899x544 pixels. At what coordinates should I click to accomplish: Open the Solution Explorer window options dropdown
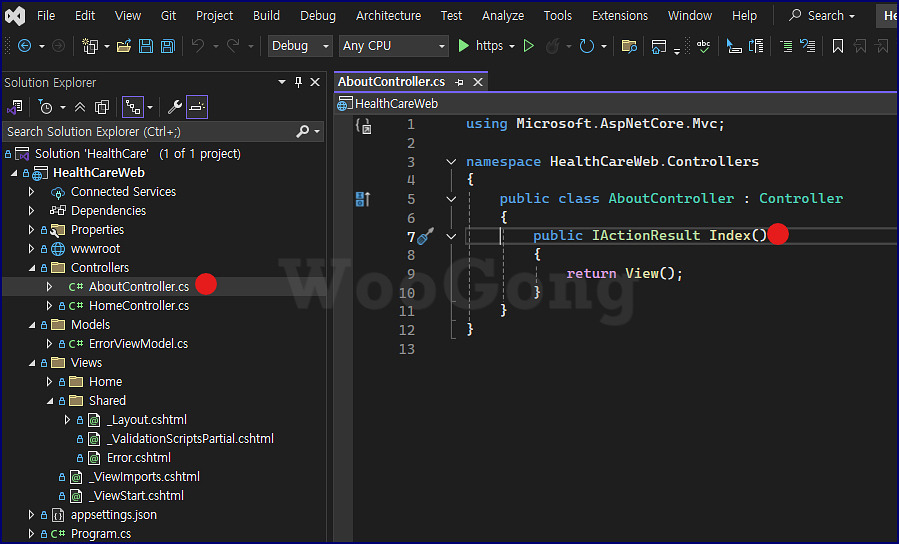[282, 83]
